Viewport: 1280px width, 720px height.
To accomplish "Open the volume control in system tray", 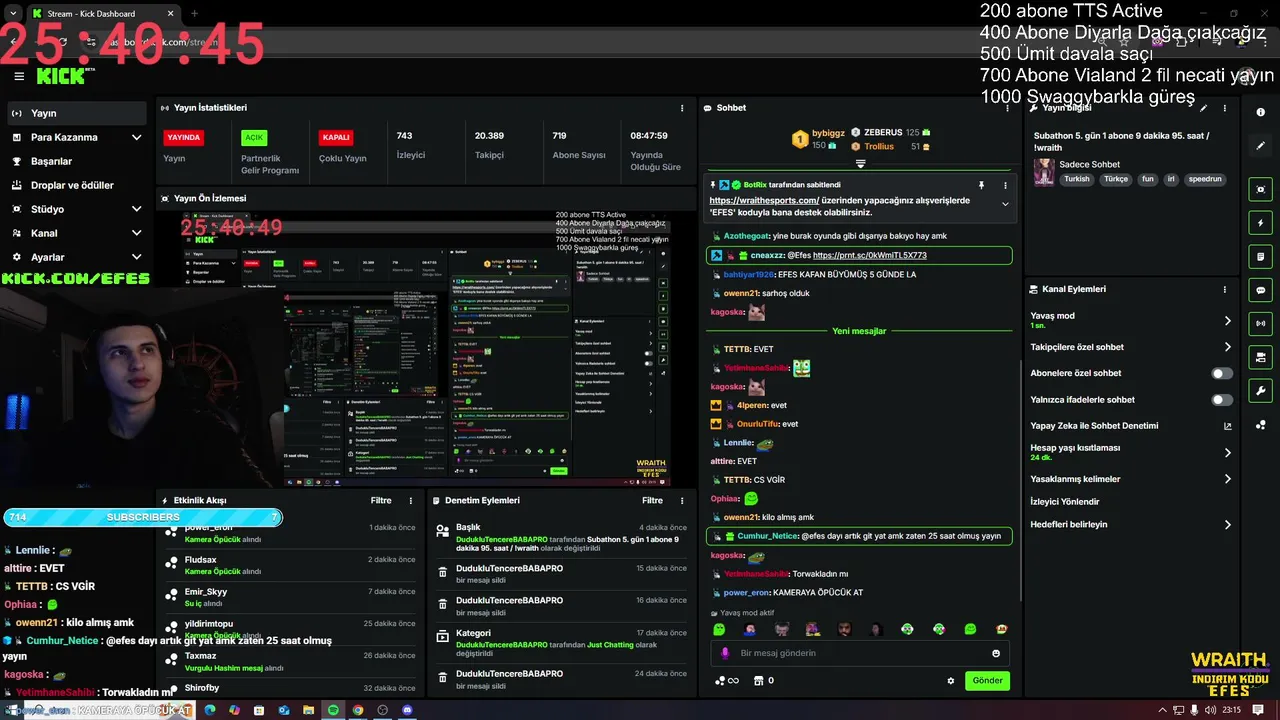I will (x=1211, y=710).
